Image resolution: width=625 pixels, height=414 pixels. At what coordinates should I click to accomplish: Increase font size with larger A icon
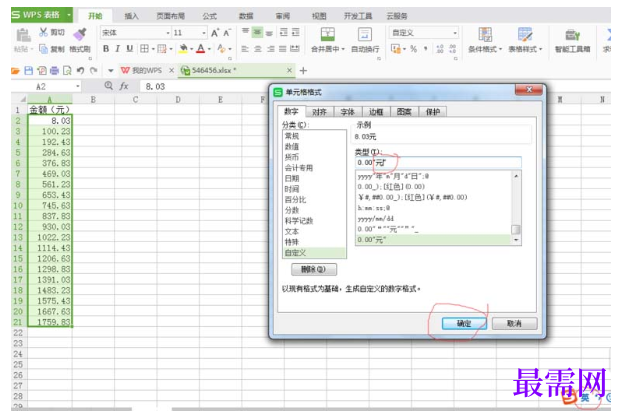pyautogui.click(x=215, y=33)
